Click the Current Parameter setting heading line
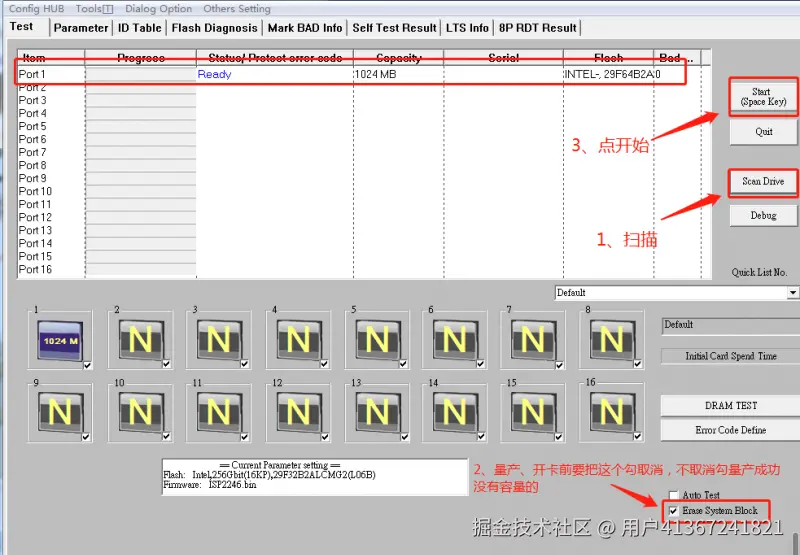This screenshot has width=800, height=555. click(280, 465)
